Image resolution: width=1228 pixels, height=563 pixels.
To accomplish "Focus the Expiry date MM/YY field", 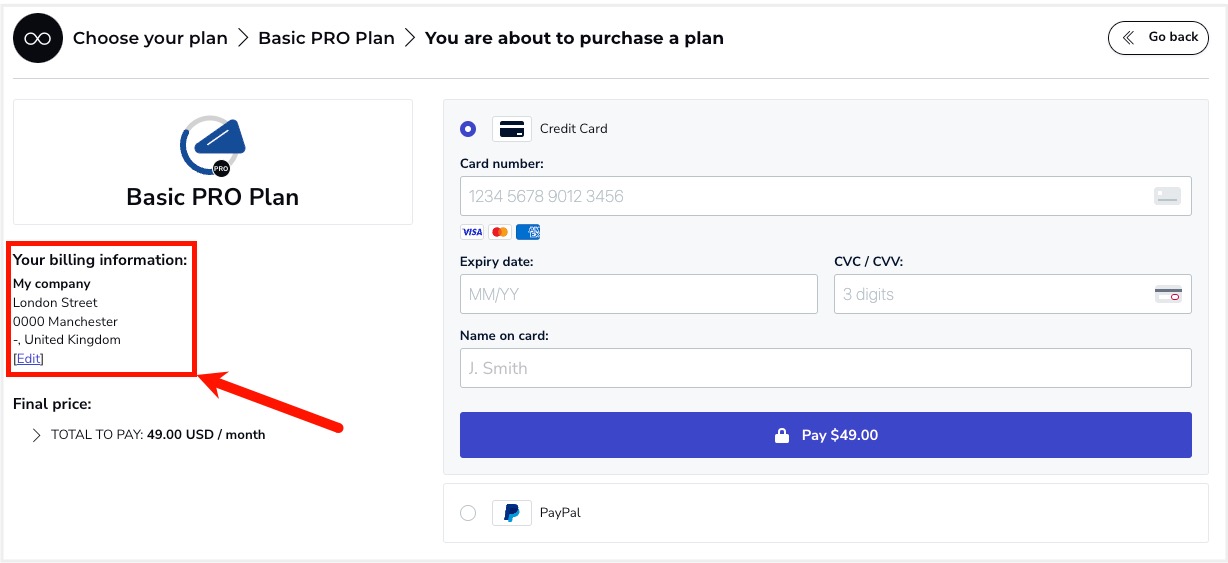I will pyautogui.click(x=639, y=294).
